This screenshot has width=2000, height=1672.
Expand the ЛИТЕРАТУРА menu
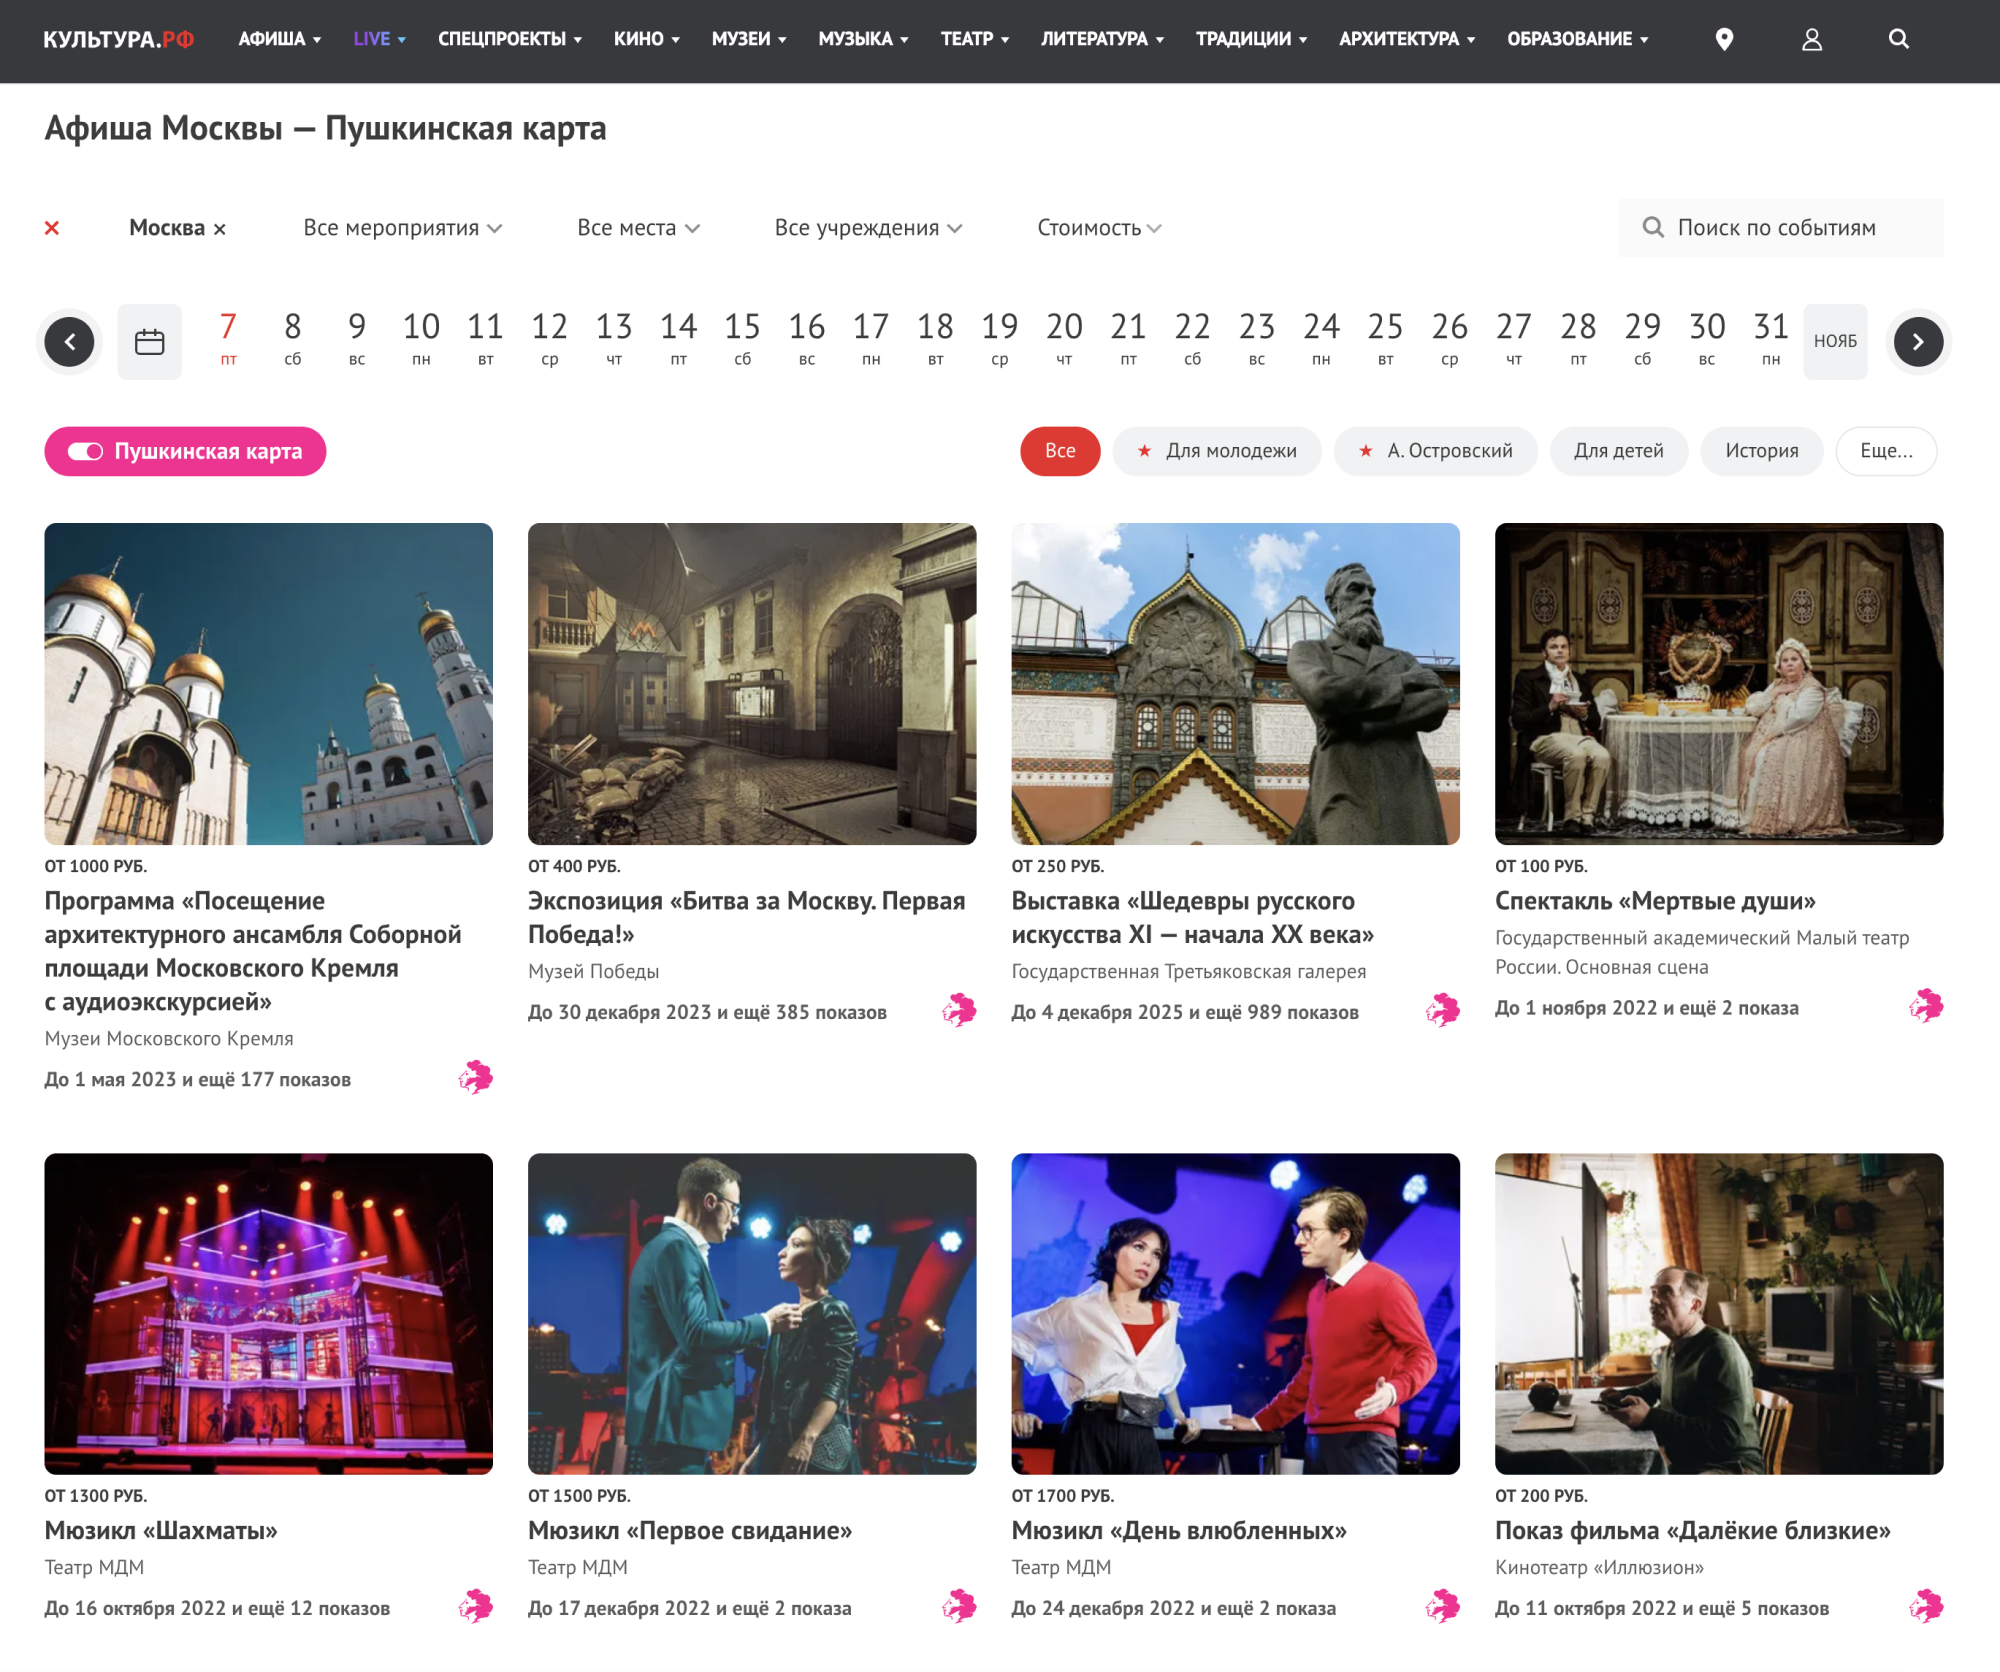pyautogui.click(x=1102, y=39)
